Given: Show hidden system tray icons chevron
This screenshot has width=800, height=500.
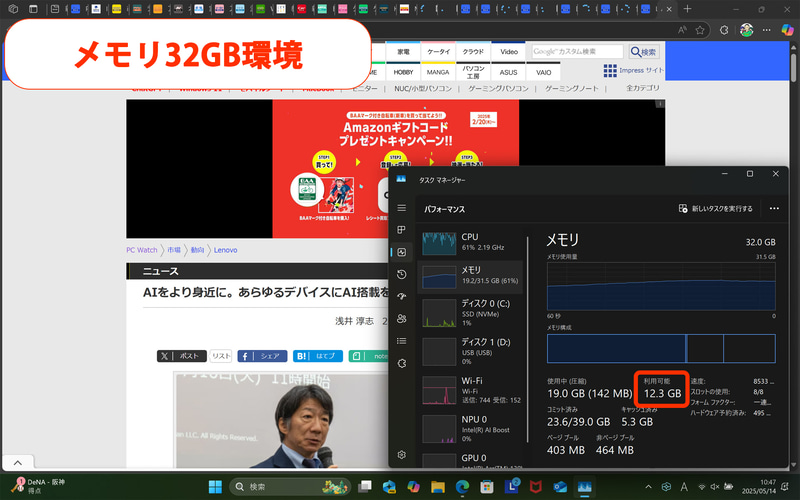Looking at the screenshot, I should click(648, 486).
